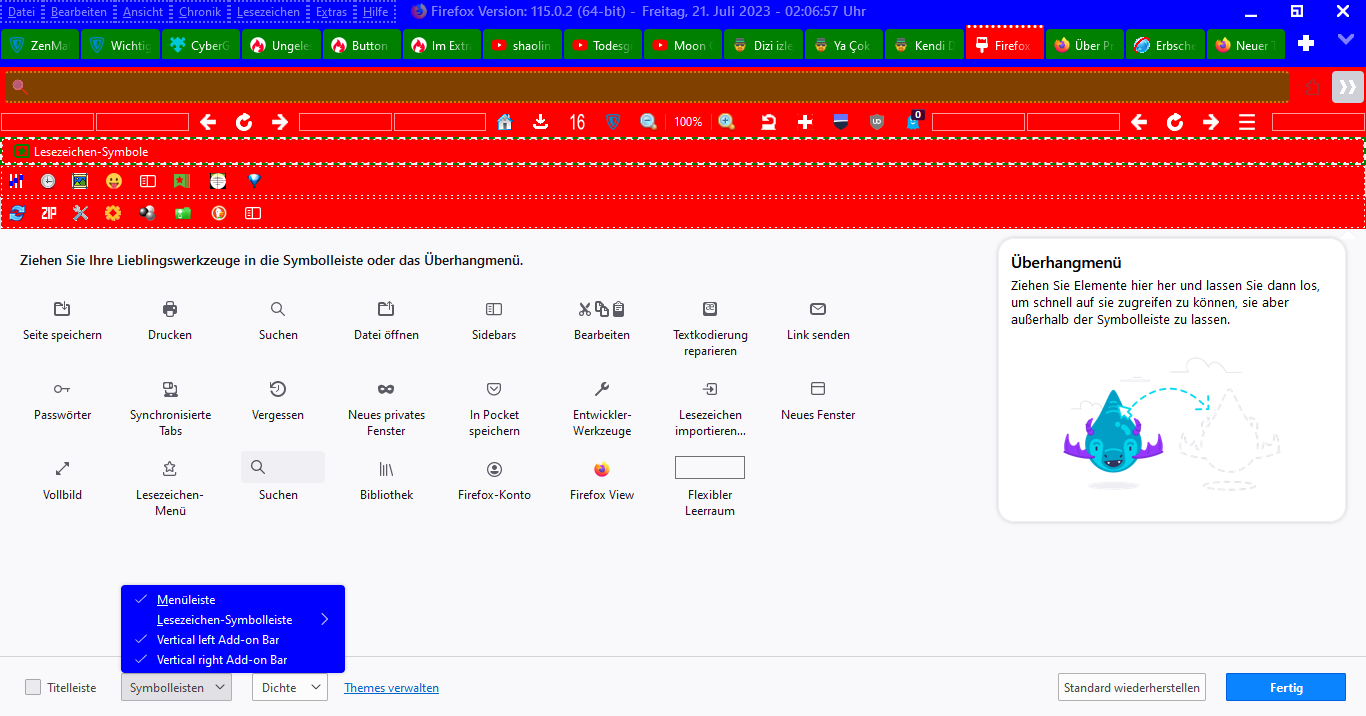1366x716 pixels.
Task: Select the 'Neues privates Fenster' mask item
Action: click(386, 408)
